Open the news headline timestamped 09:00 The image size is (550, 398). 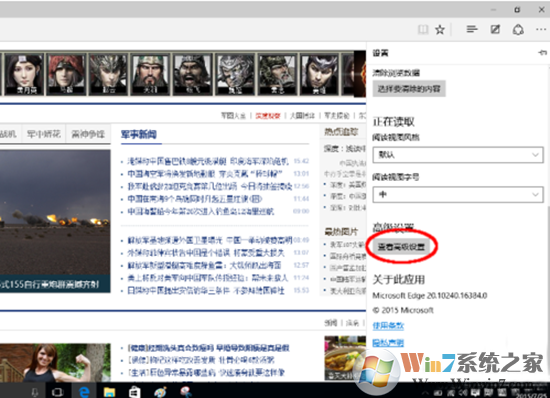pyautogui.click(x=201, y=211)
